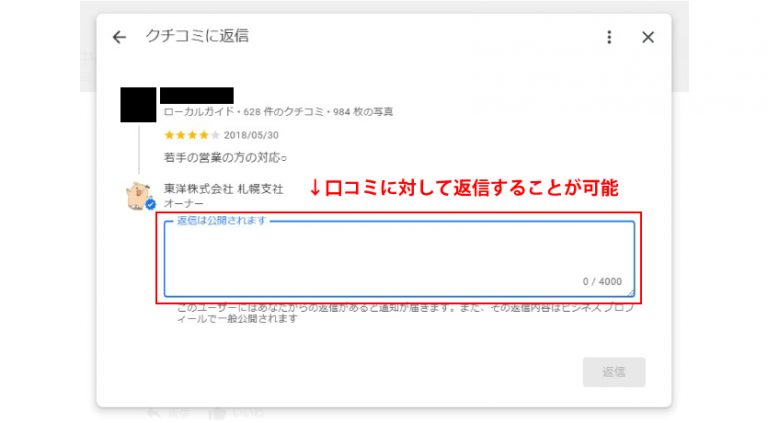The height and width of the screenshot is (423, 768).
Task: Click owner name 東洋株式会社 札幌支社
Action: click(x=224, y=188)
